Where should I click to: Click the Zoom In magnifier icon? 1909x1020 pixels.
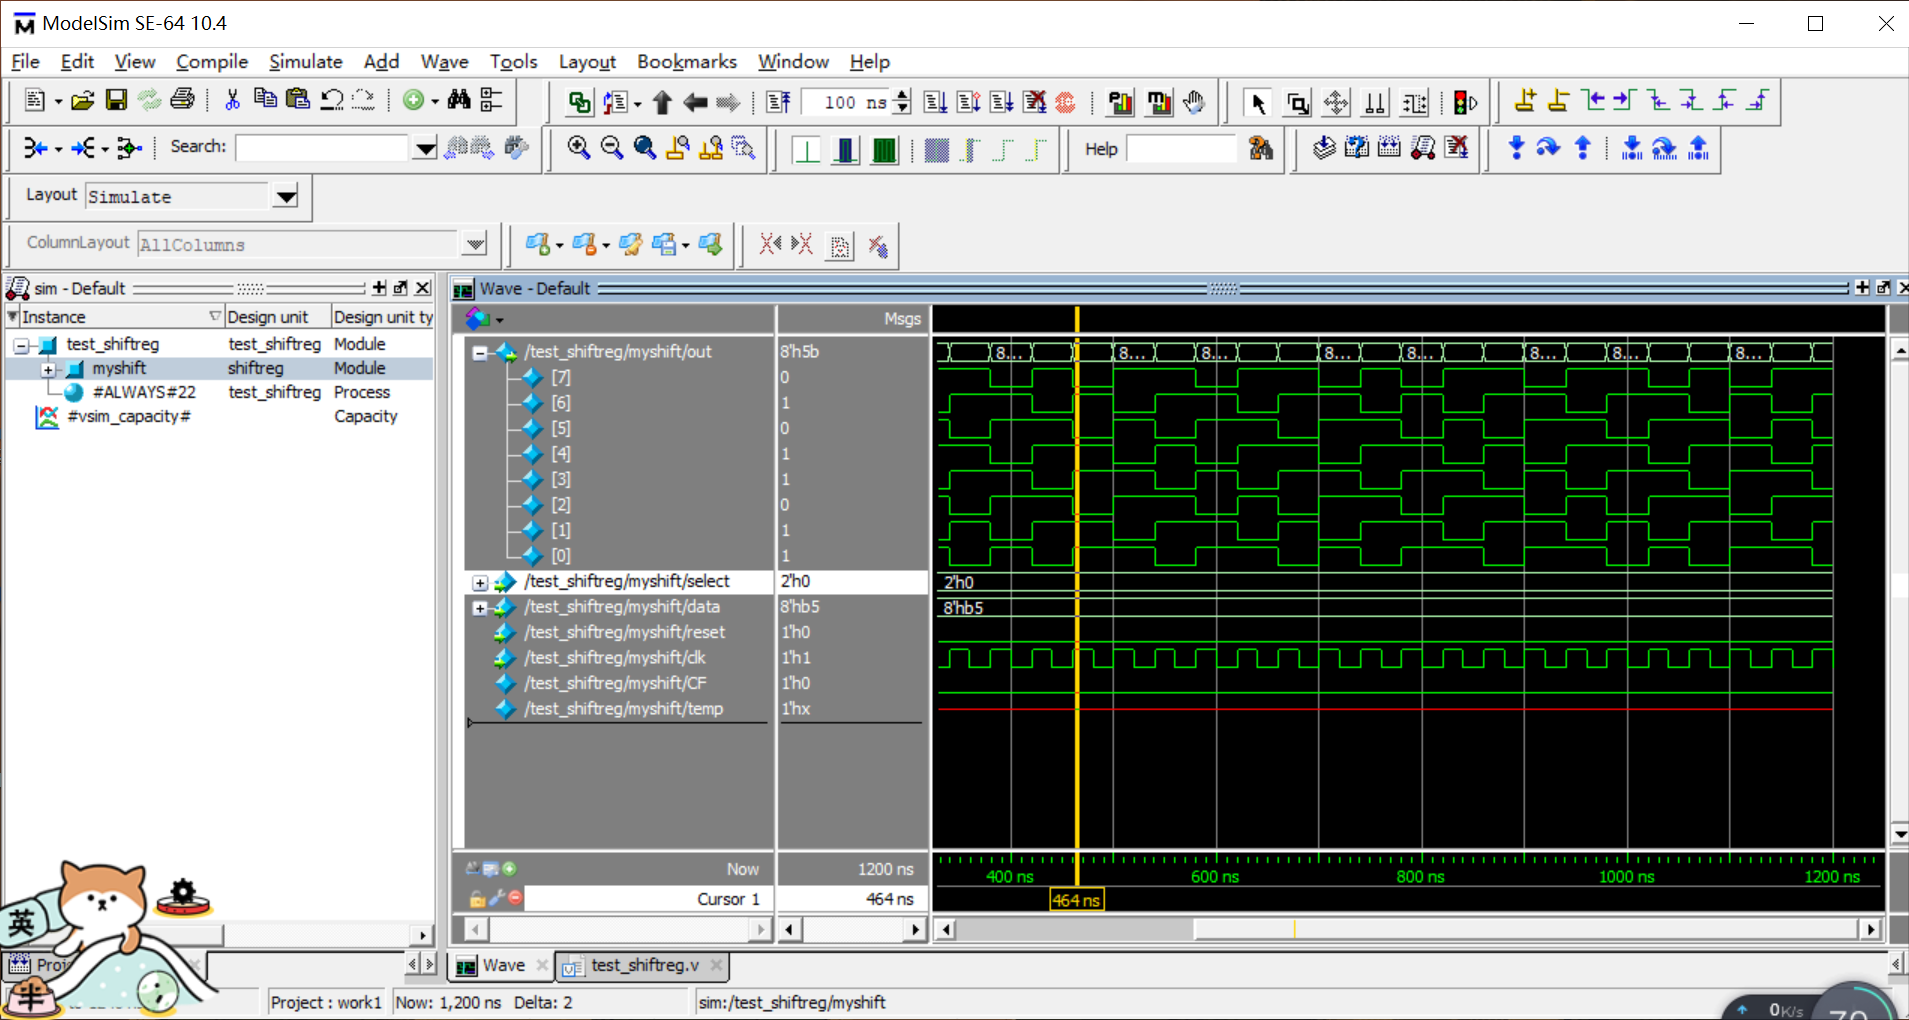[578, 148]
